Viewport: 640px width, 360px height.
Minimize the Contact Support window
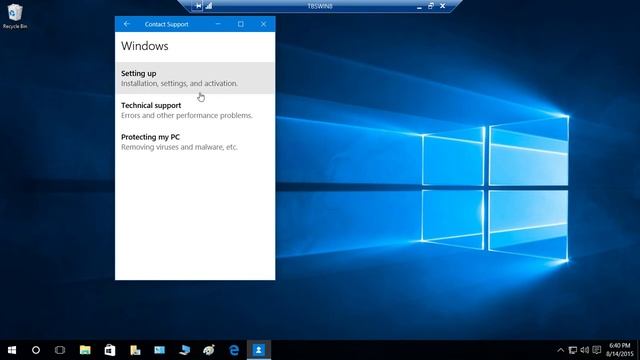(x=218, y=24)
